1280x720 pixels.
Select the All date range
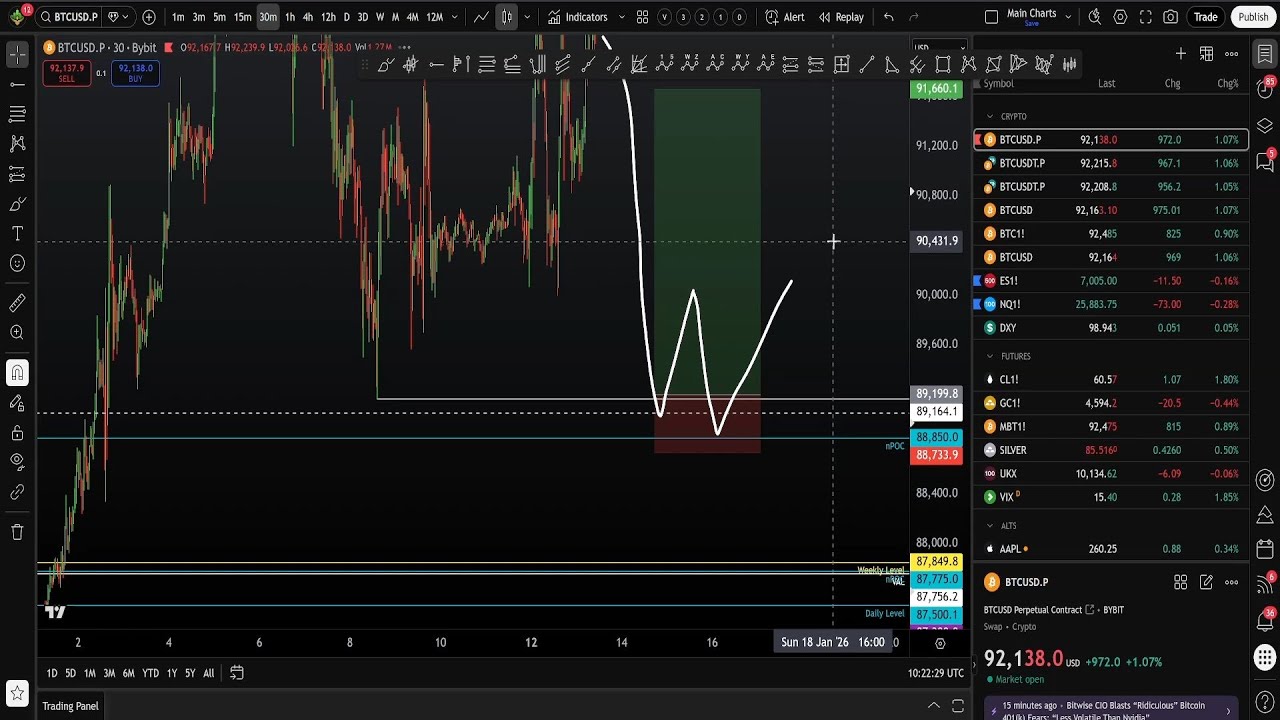click(x=208, y=674)
